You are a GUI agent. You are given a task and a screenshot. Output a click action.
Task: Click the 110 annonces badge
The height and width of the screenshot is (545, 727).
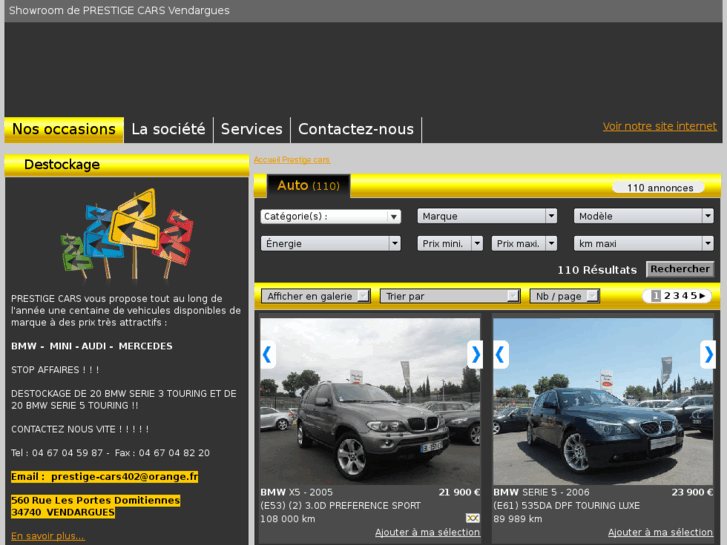(x=659, y=188)
